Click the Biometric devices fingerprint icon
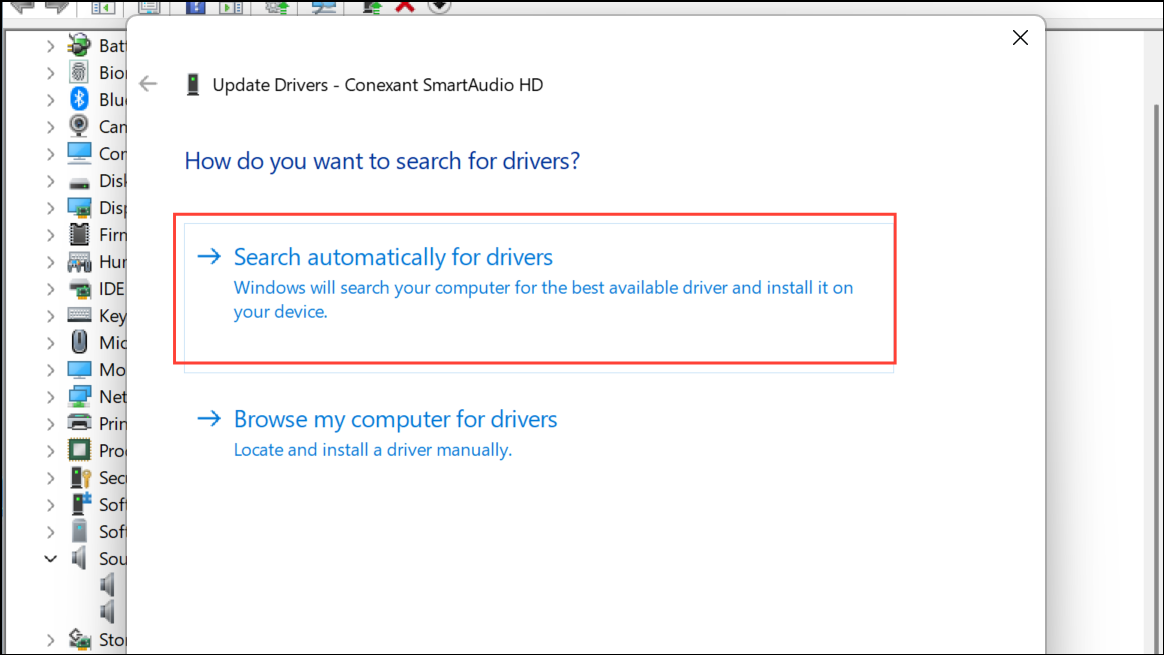1164x655 pixels. (79, 72)
